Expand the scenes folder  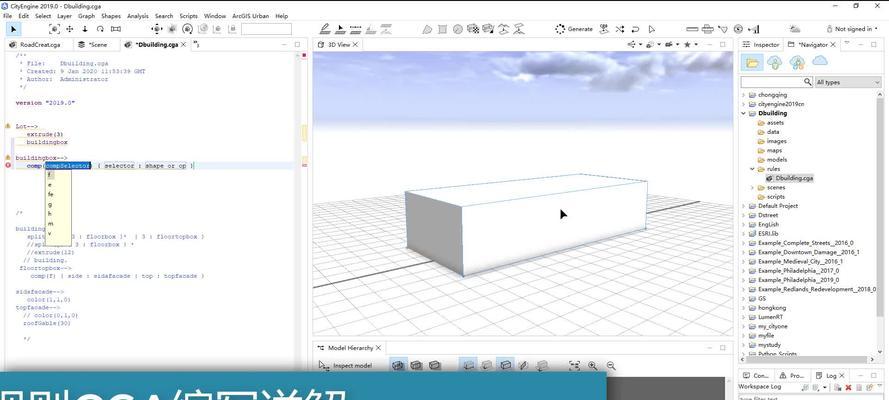pyautogui.click(x=753, y=188)
